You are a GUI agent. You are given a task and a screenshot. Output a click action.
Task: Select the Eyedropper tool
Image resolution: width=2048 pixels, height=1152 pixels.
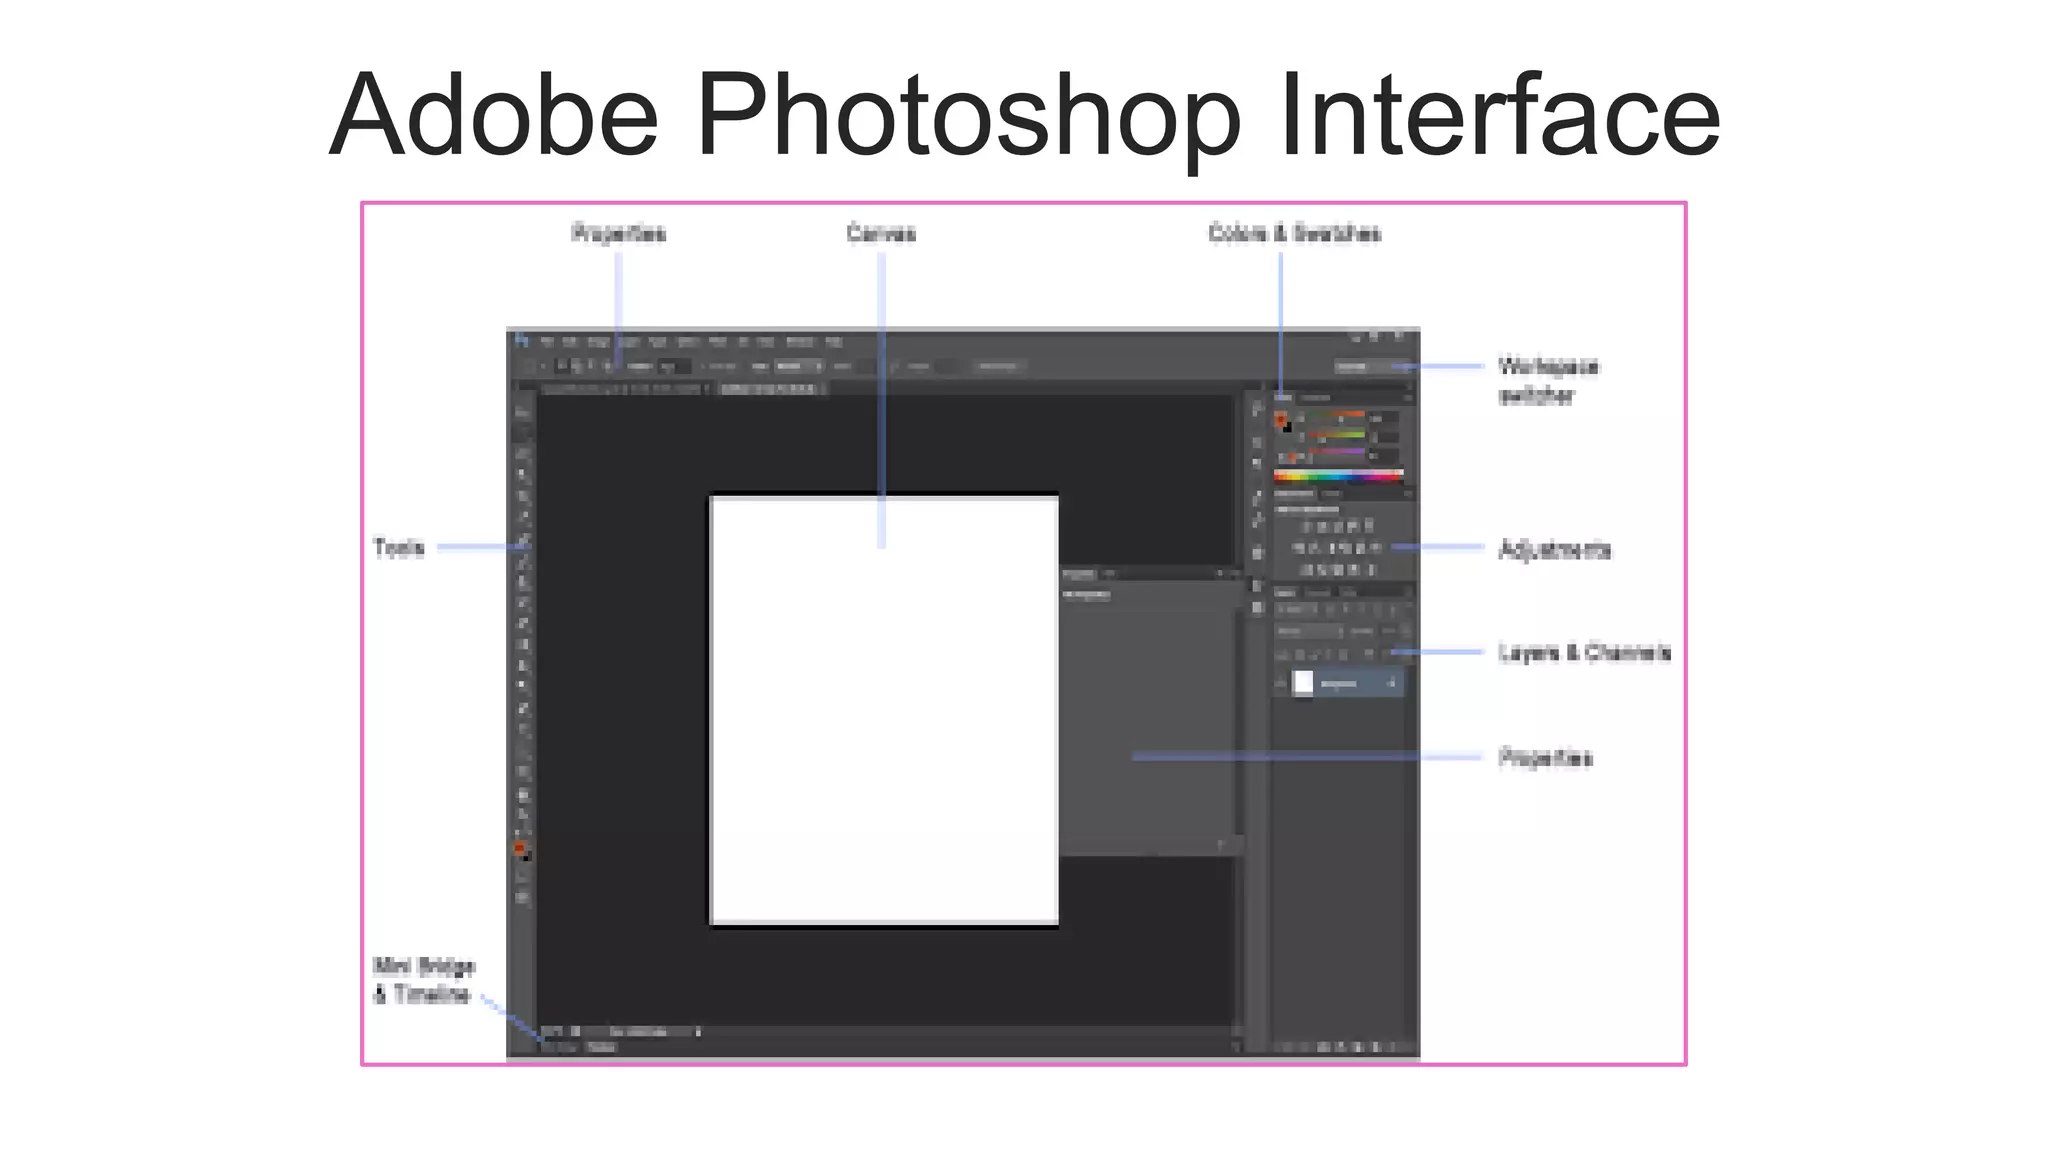522,517
